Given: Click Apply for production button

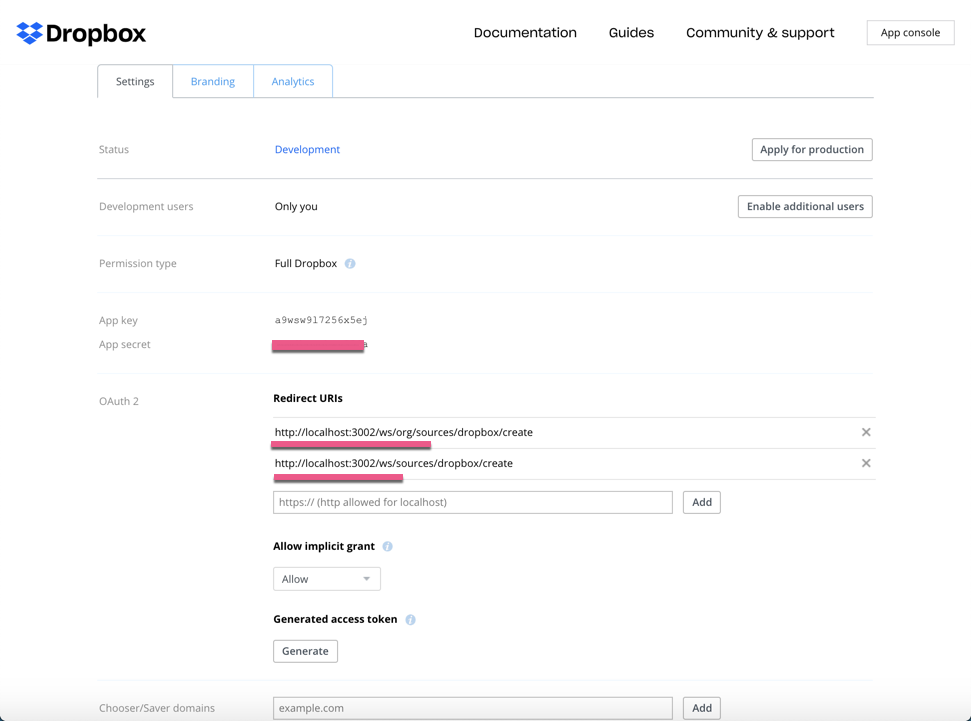Looking at the screenshot, I should point(812,149).
